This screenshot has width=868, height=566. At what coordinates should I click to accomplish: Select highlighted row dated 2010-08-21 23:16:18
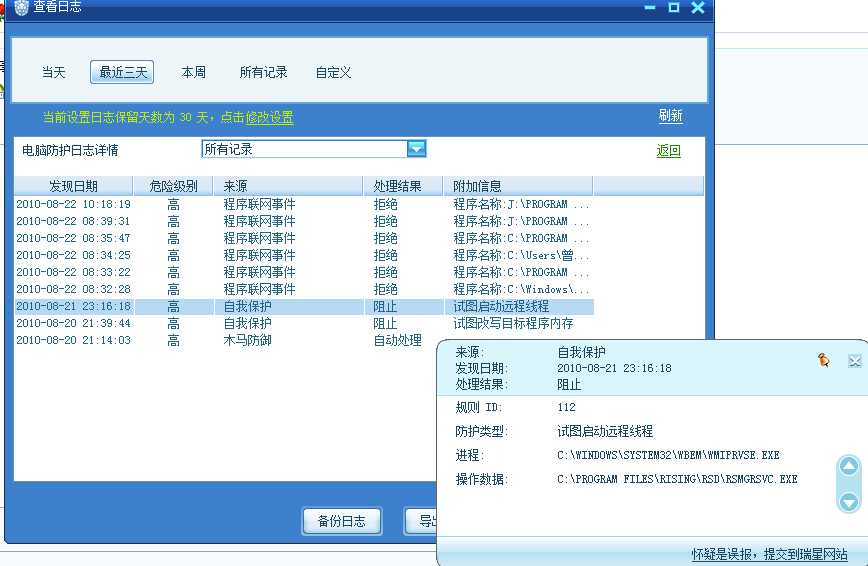(x=304, y=306)
